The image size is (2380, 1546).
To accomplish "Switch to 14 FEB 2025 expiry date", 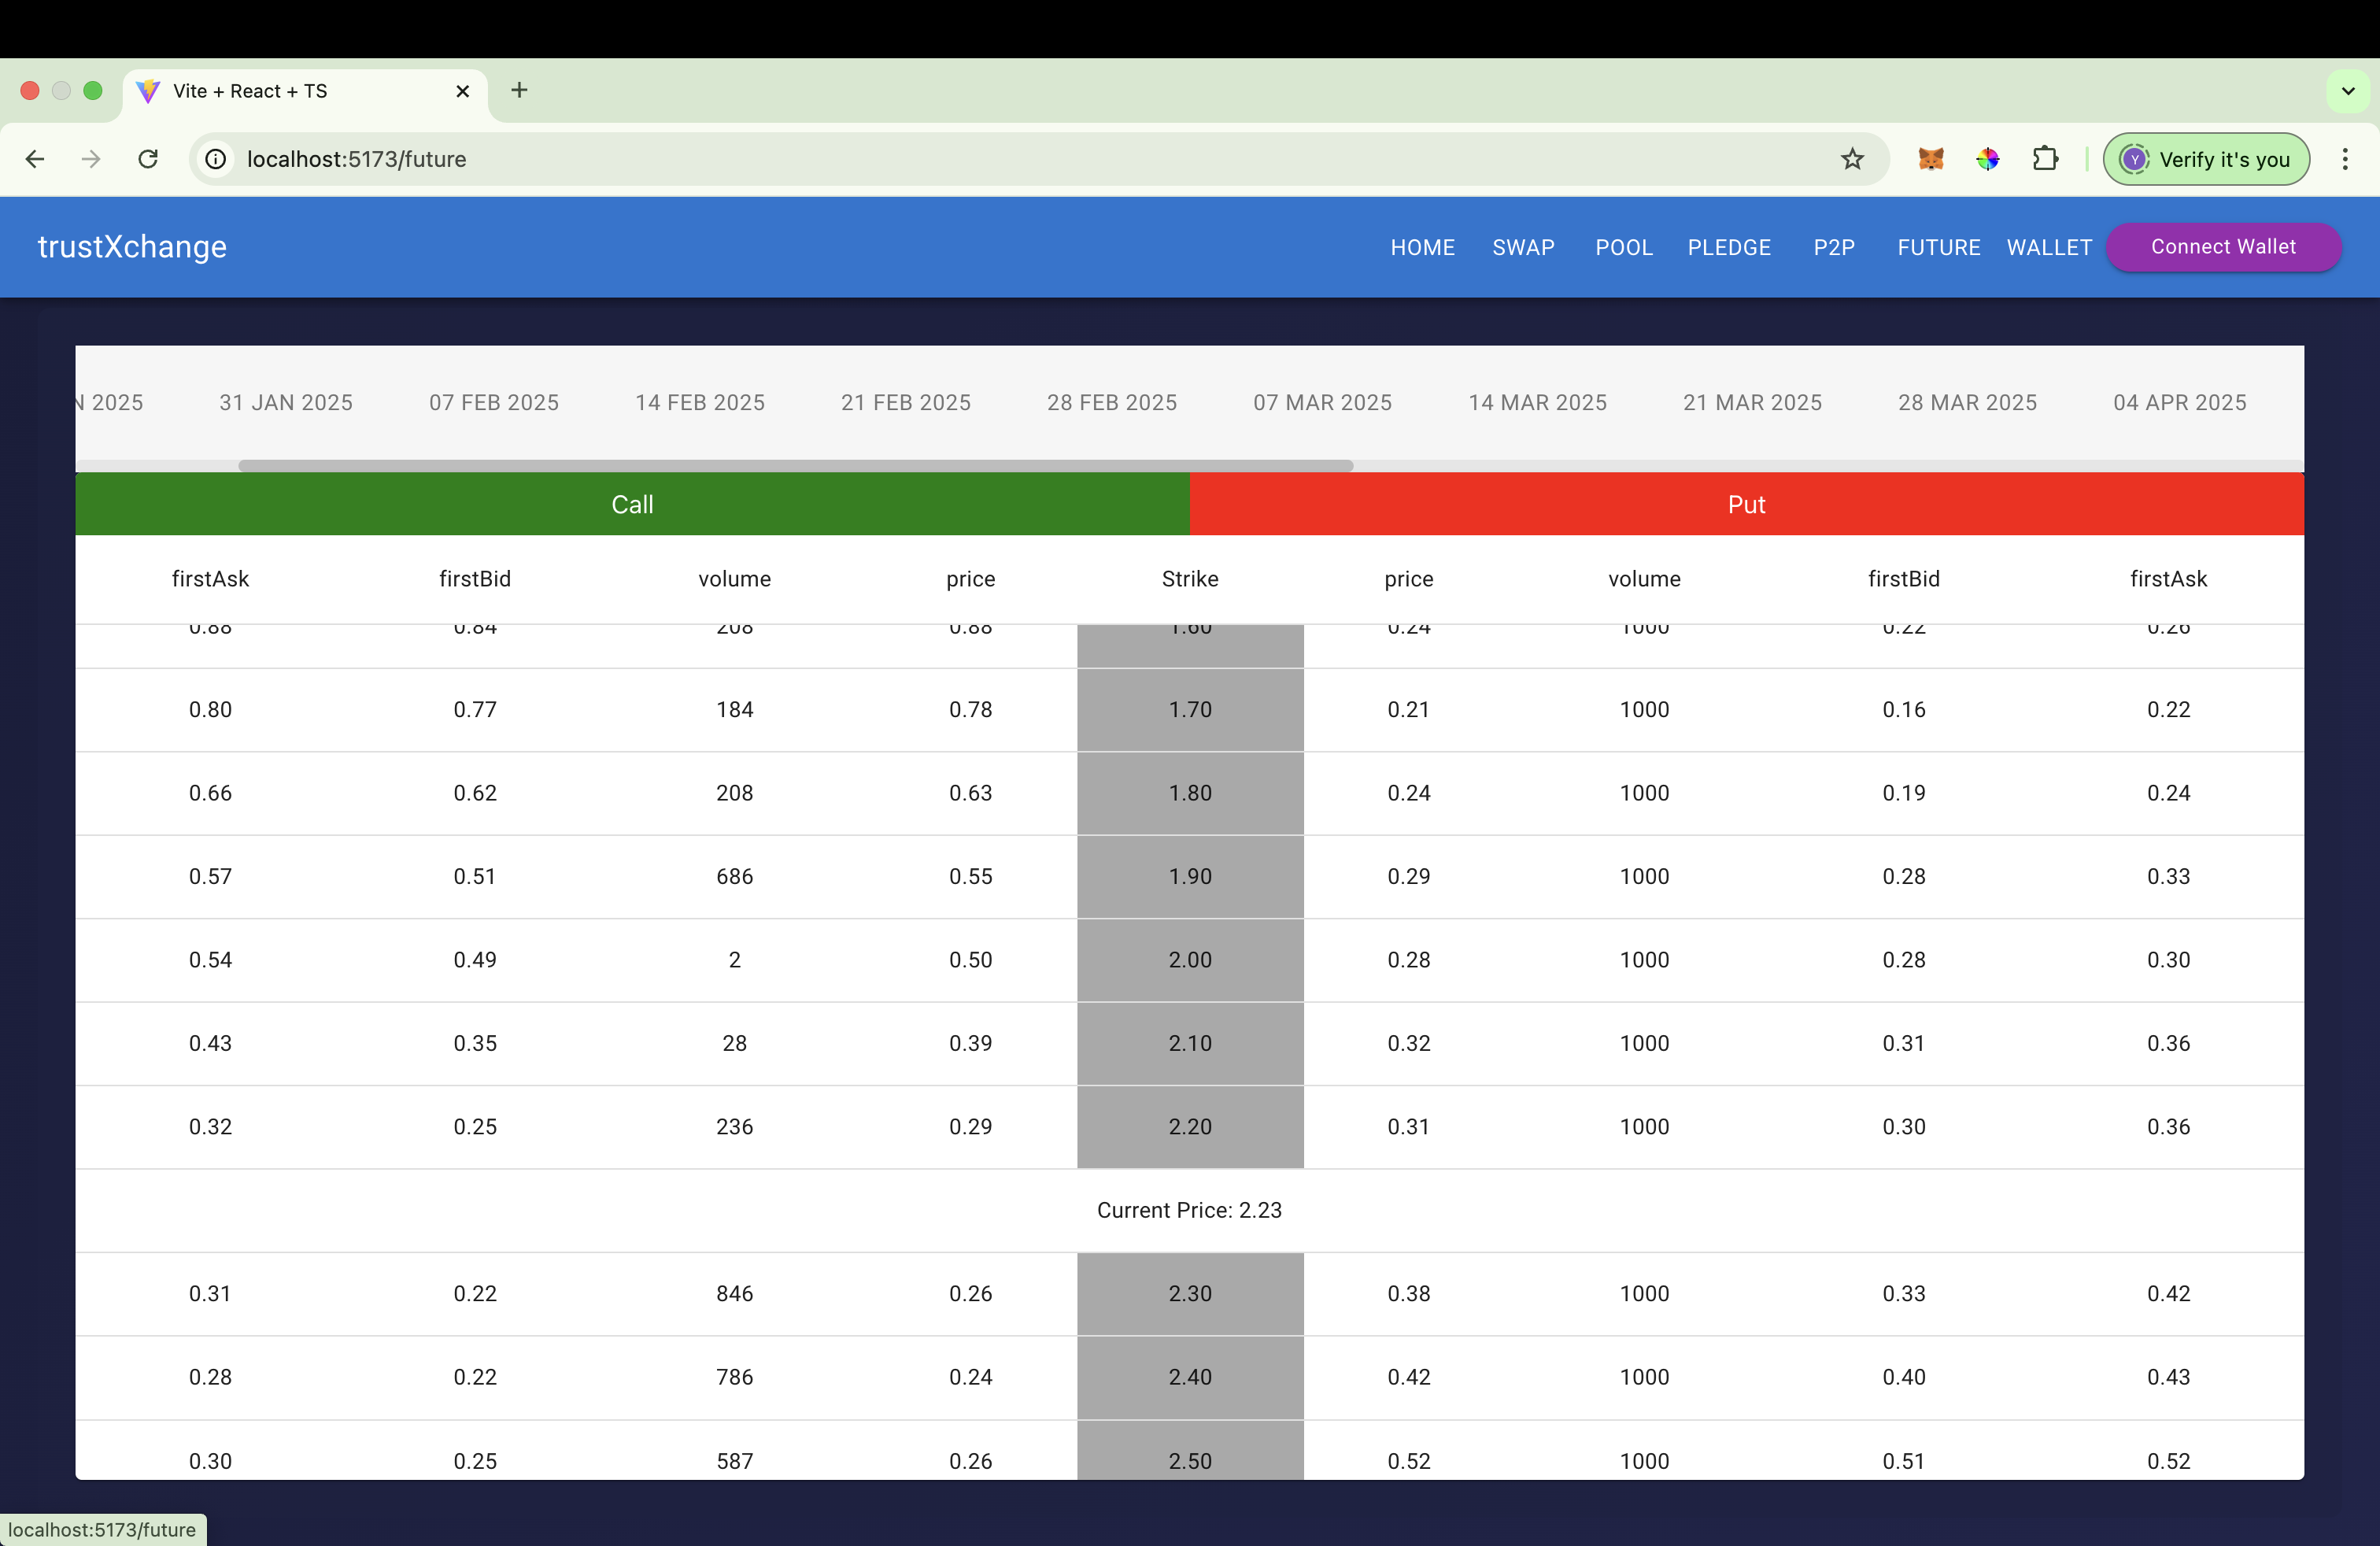I will pos(699,402).
